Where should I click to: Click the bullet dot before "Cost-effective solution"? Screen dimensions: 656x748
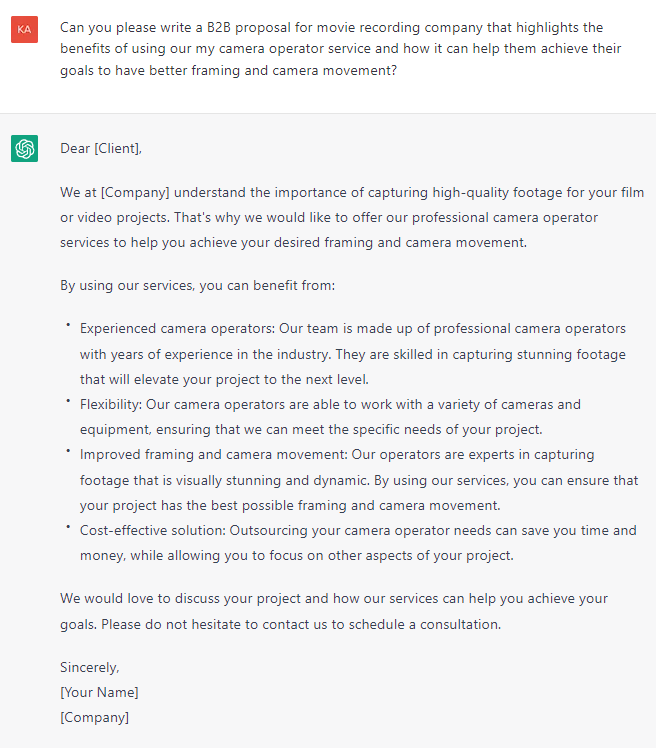click(x=69, y=527)
